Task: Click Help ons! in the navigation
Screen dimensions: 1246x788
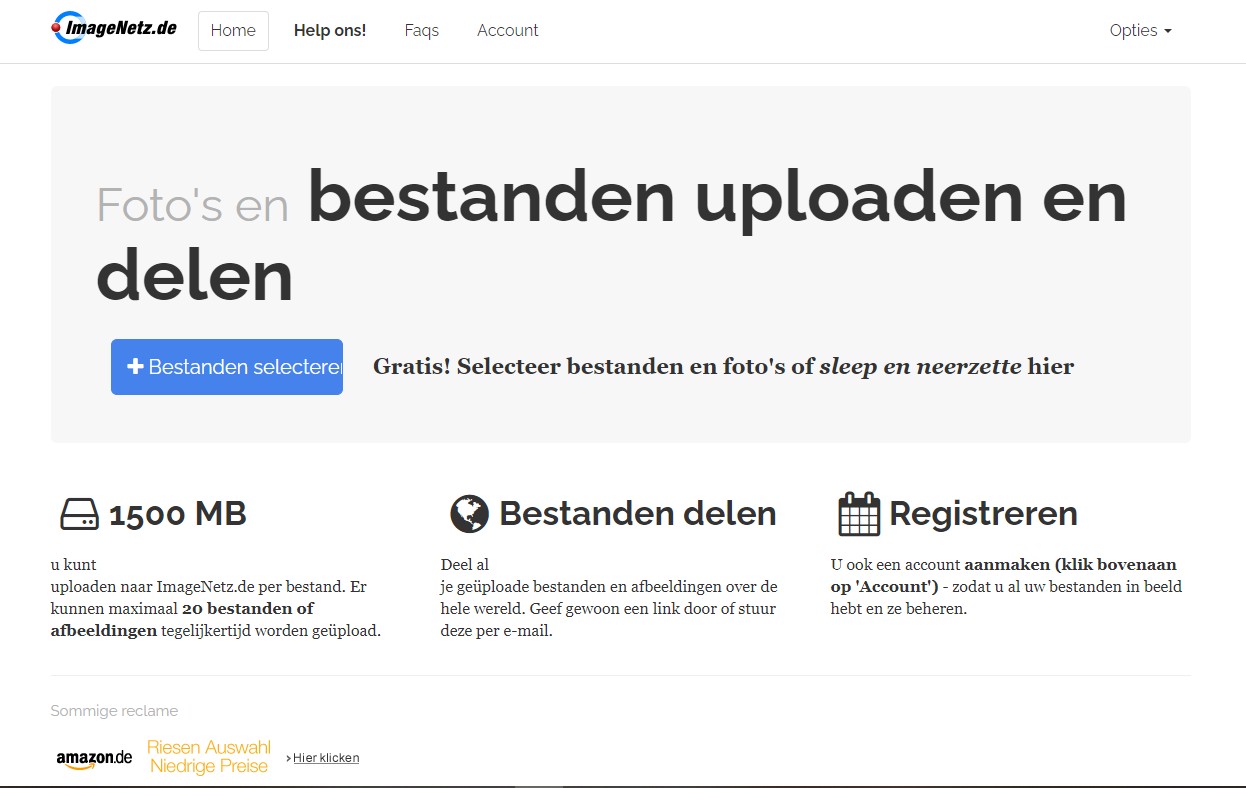Action: 330,30
